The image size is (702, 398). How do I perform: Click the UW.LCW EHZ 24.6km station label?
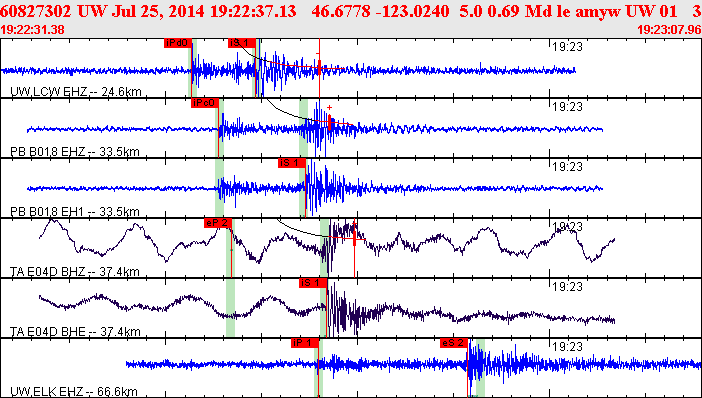tap(76, 92)
